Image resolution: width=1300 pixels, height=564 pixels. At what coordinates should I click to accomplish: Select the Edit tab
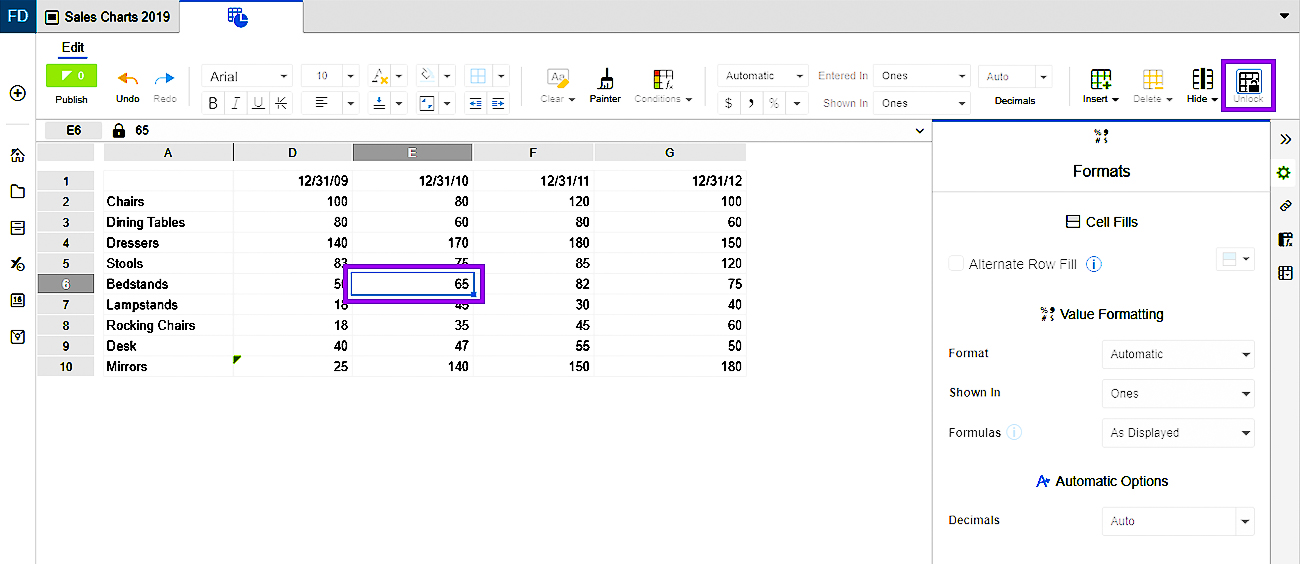pos(73,48)
